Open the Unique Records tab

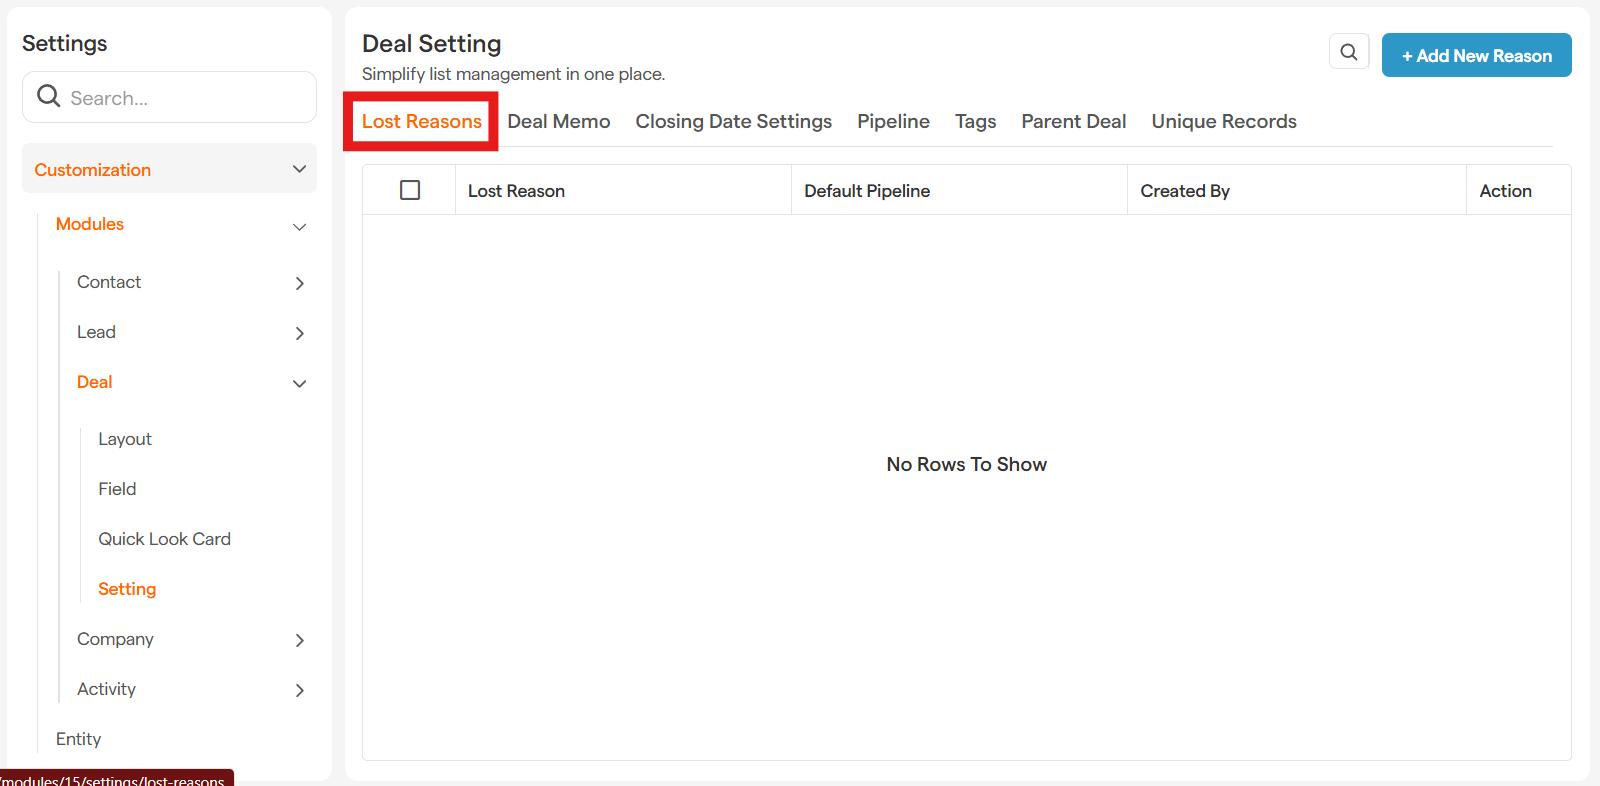point(1223,121)
